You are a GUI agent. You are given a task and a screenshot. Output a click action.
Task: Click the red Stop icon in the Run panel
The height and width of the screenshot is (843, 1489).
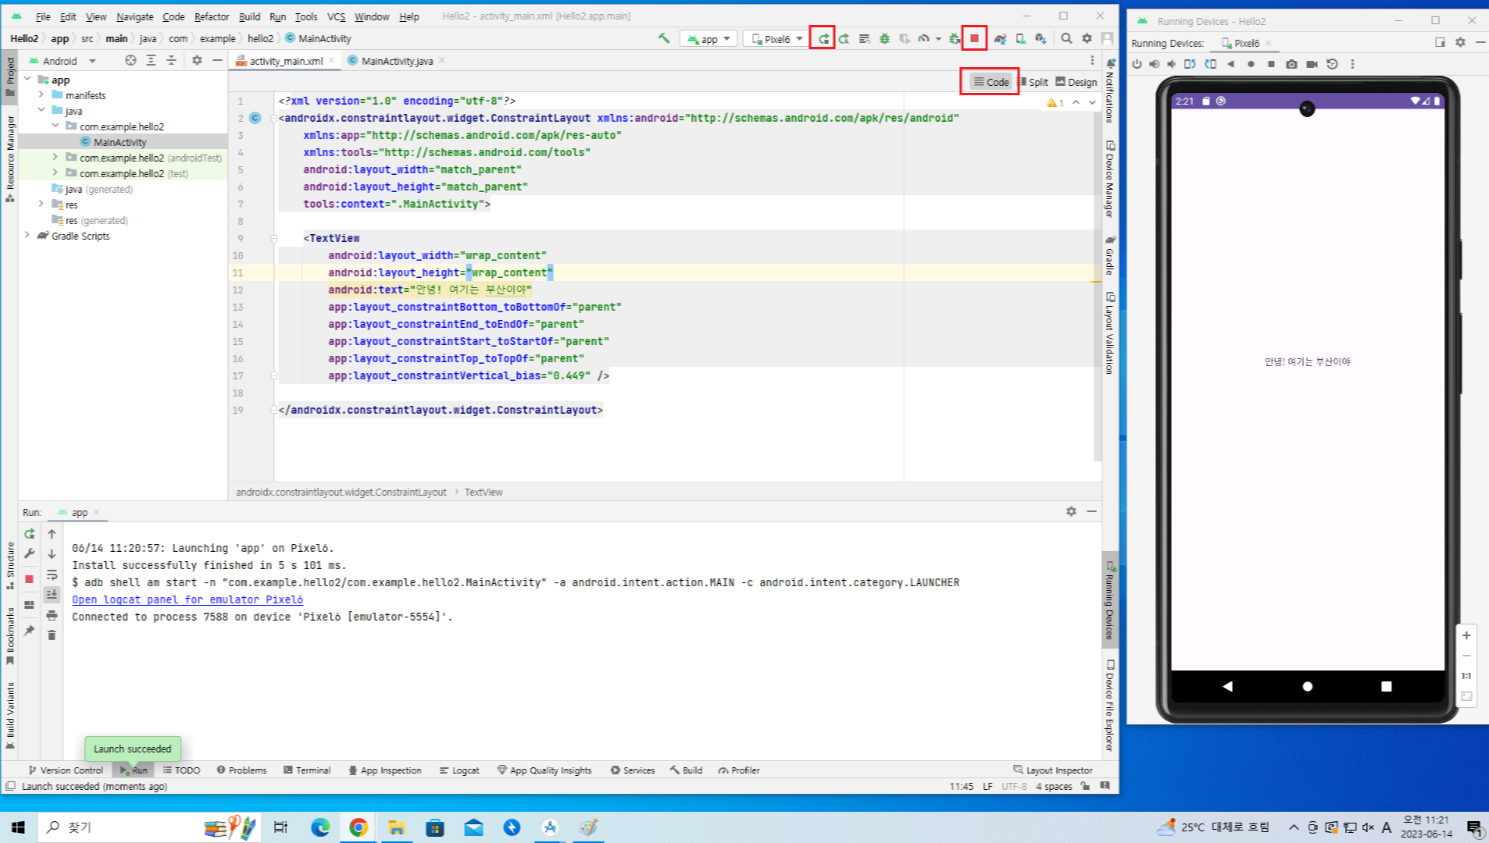coord(29,579)
